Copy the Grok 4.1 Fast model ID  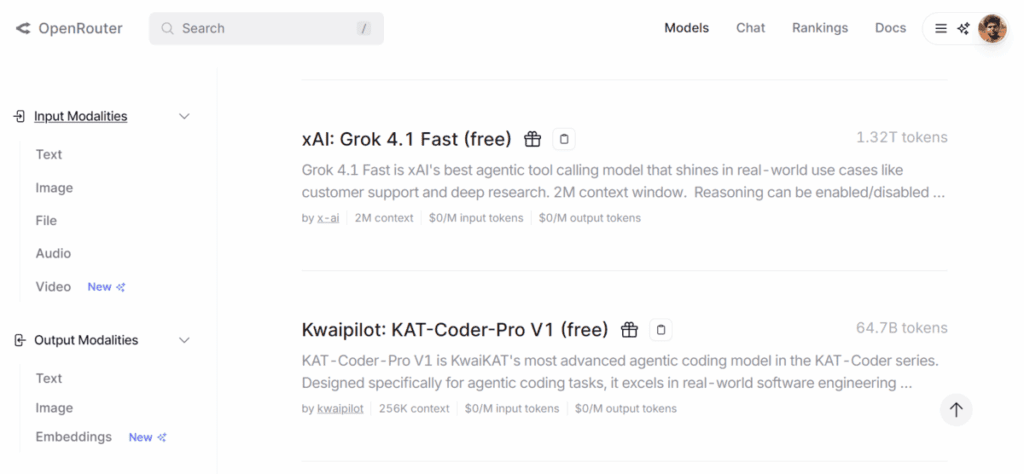[563, 139]
